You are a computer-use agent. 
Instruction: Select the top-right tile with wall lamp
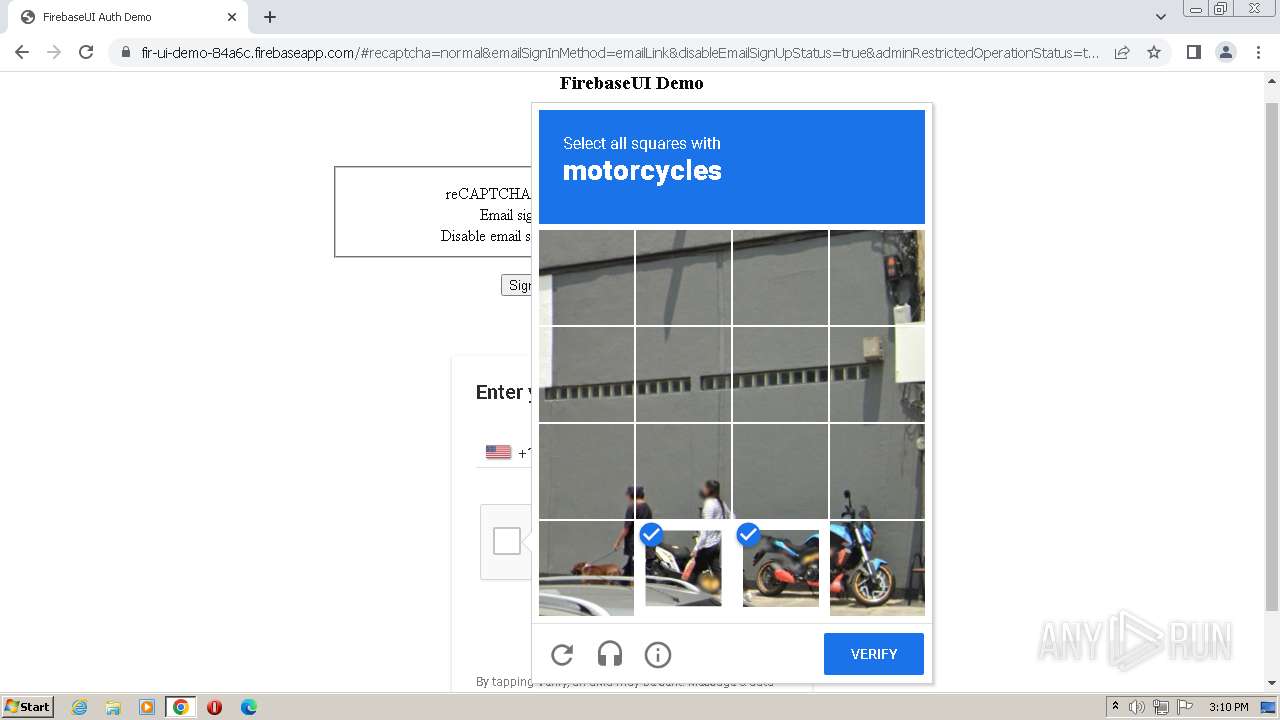(877, 277)
